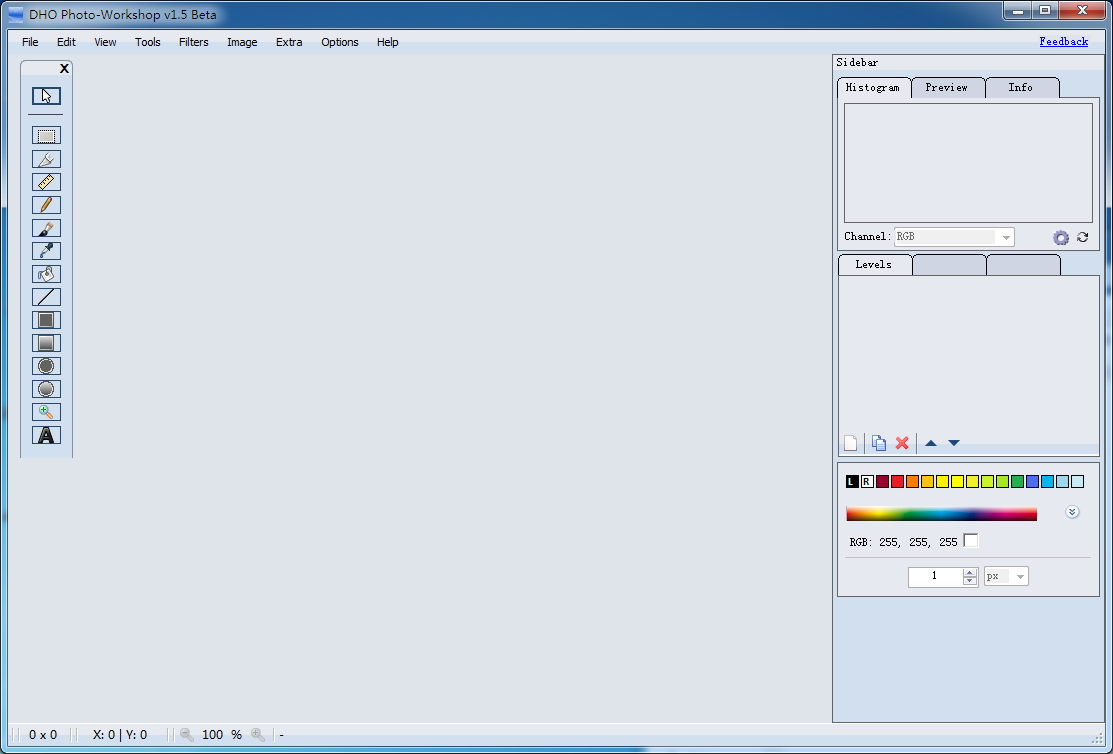Delete layer with the red X
1113x754 pixels.
point(902,443)
